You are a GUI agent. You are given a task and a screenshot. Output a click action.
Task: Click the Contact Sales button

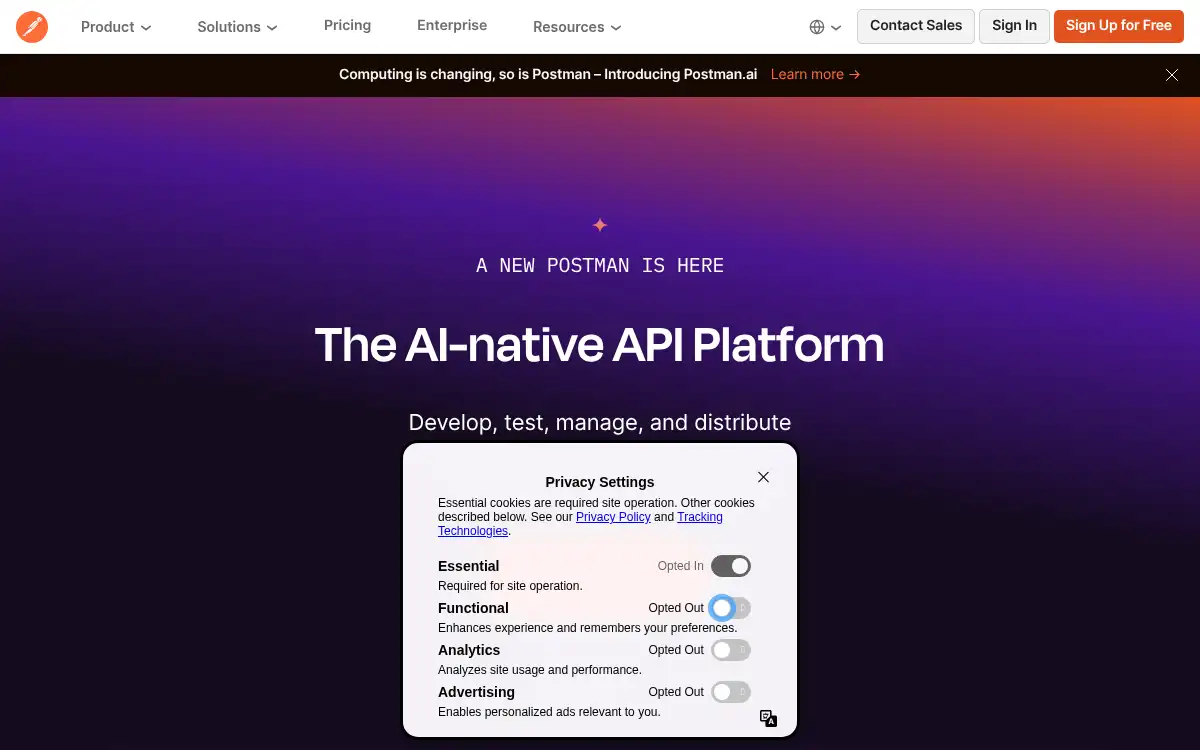pos(916,26)
